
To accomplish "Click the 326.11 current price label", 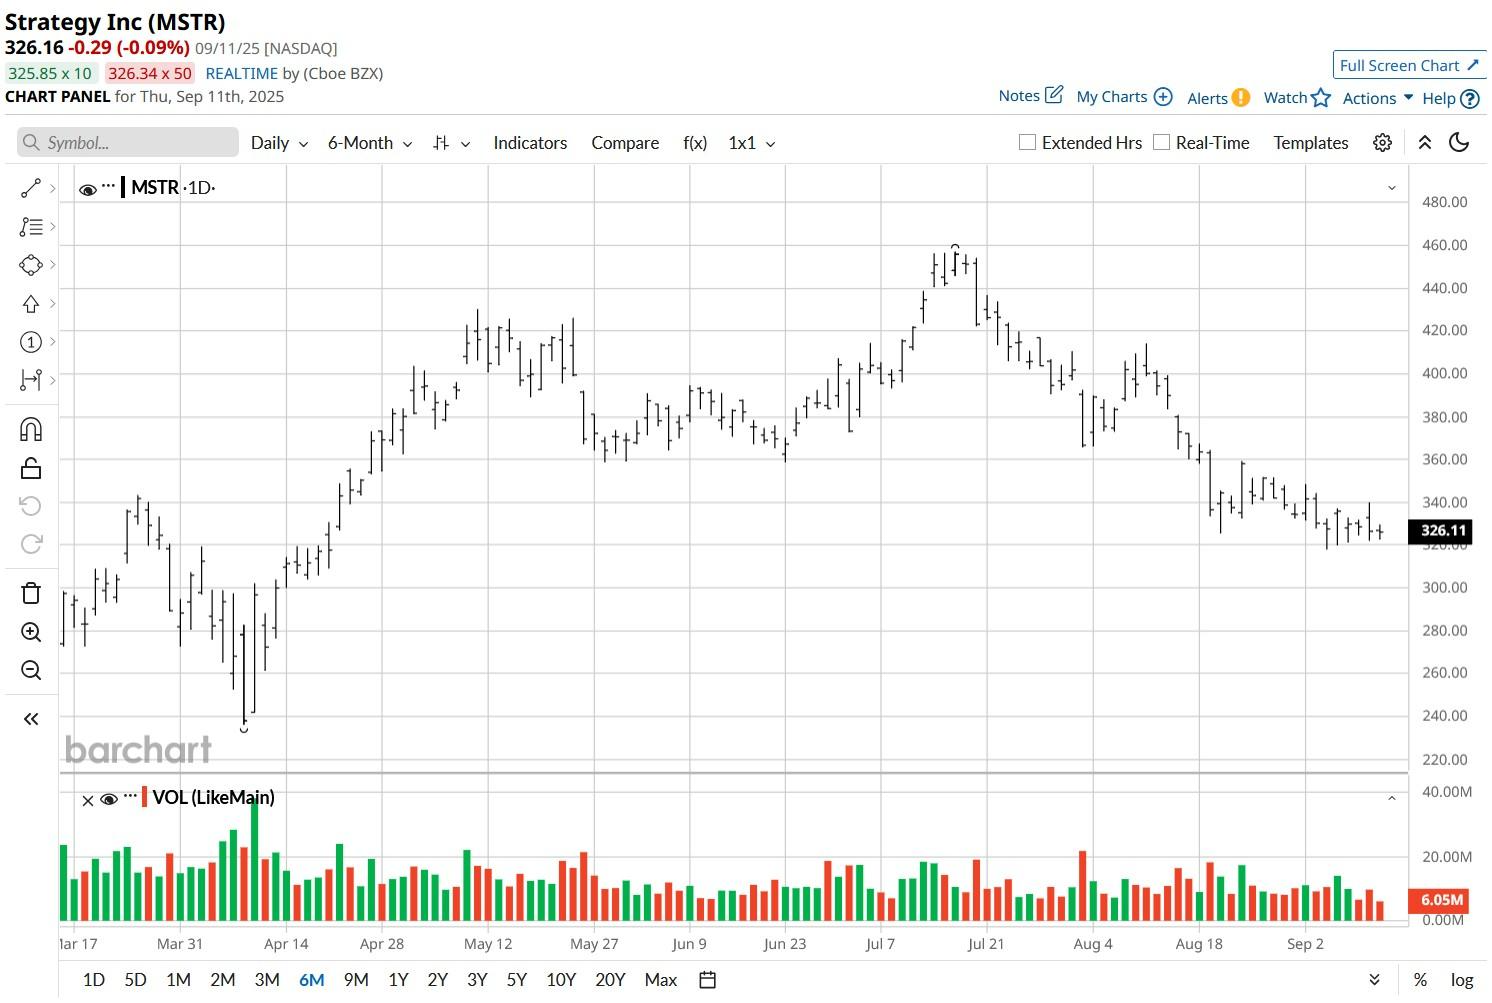I will (x=1440, y=531).
